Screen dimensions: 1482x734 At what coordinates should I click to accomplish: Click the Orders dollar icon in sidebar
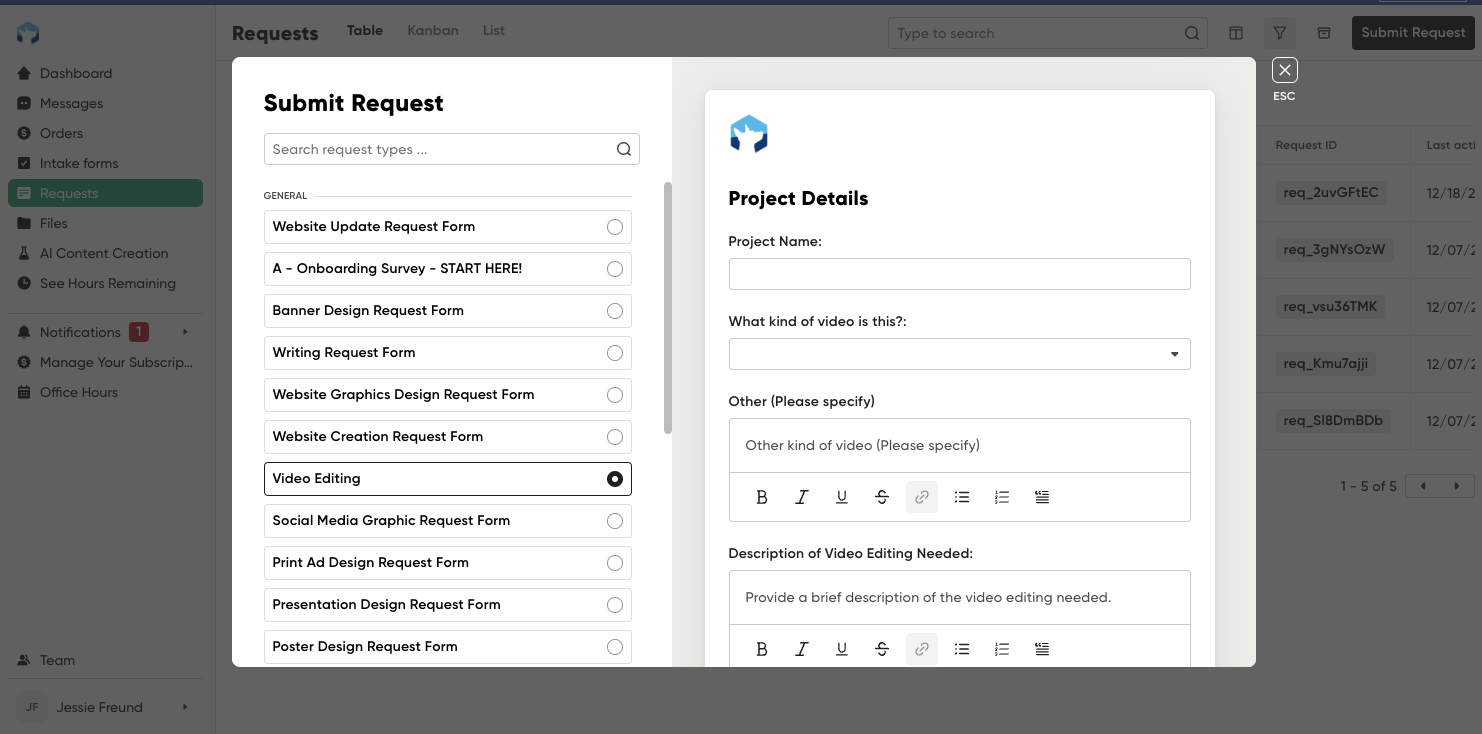click(x=24, y=133)
